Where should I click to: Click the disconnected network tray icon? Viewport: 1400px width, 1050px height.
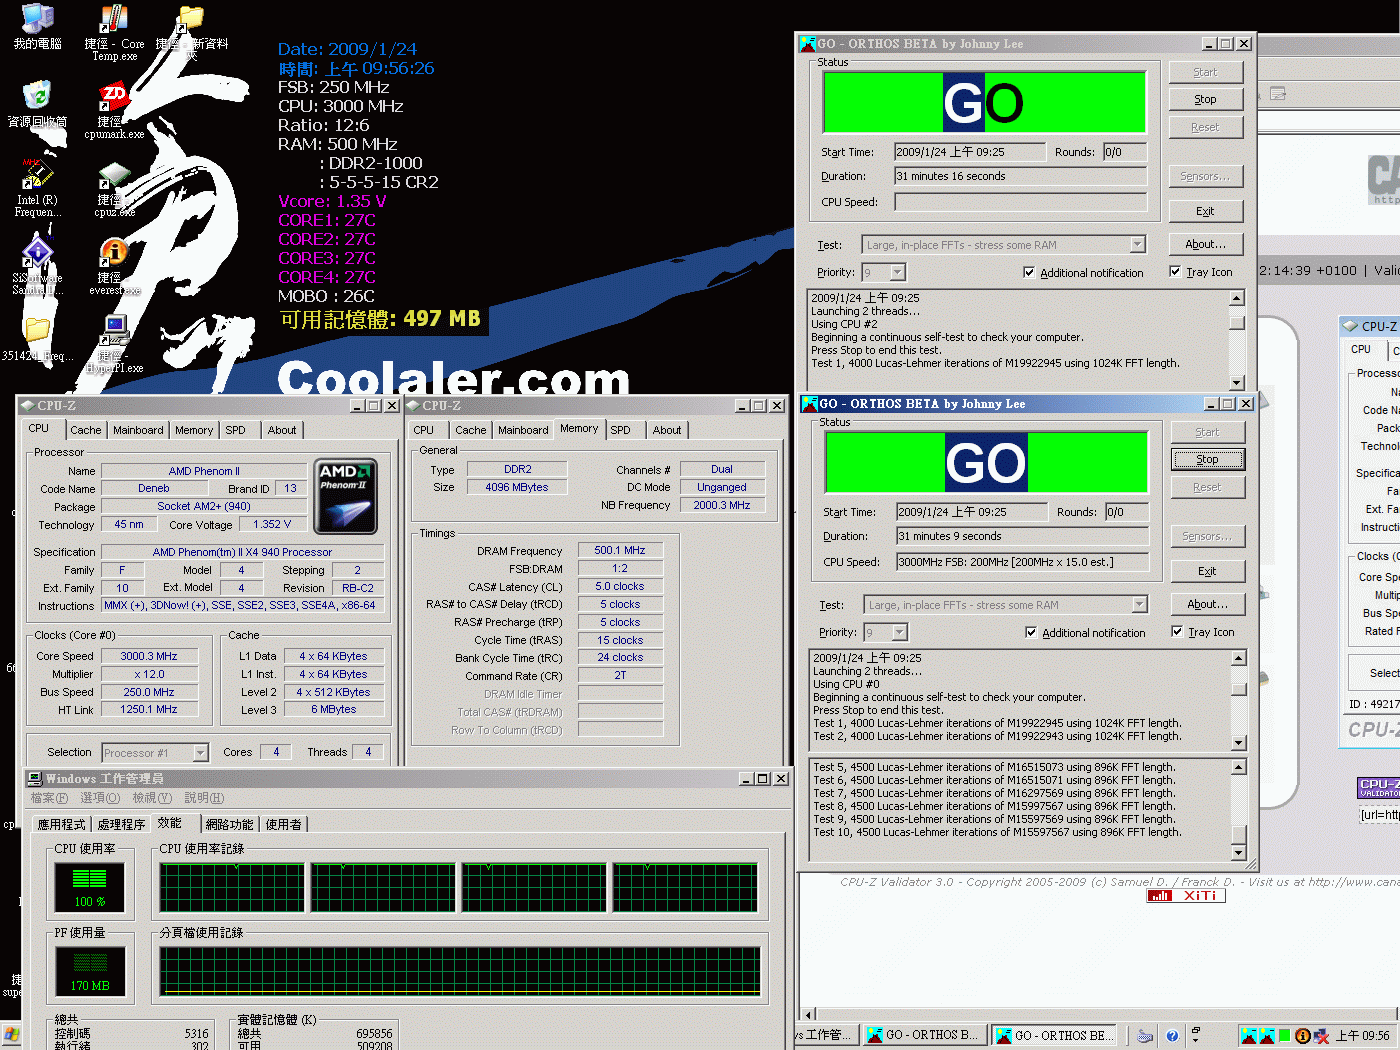1321,1035
